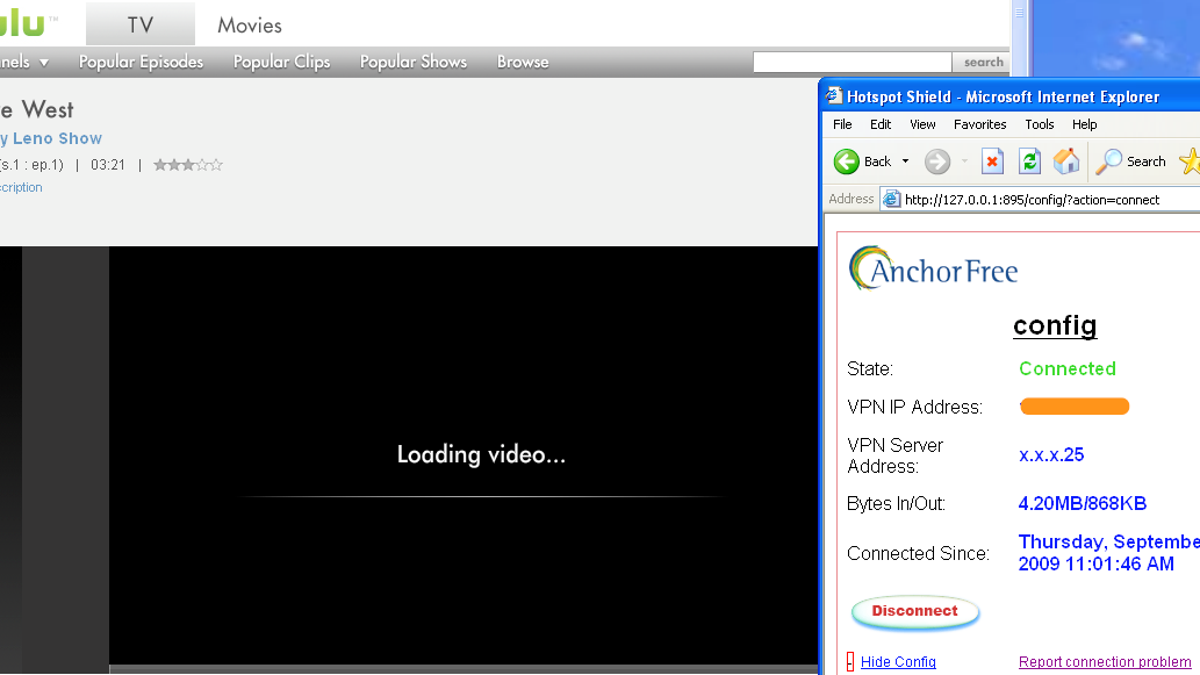Click the grey Forward arrow in Internet Explorer

pyautogui.click(x=937, y=162)
